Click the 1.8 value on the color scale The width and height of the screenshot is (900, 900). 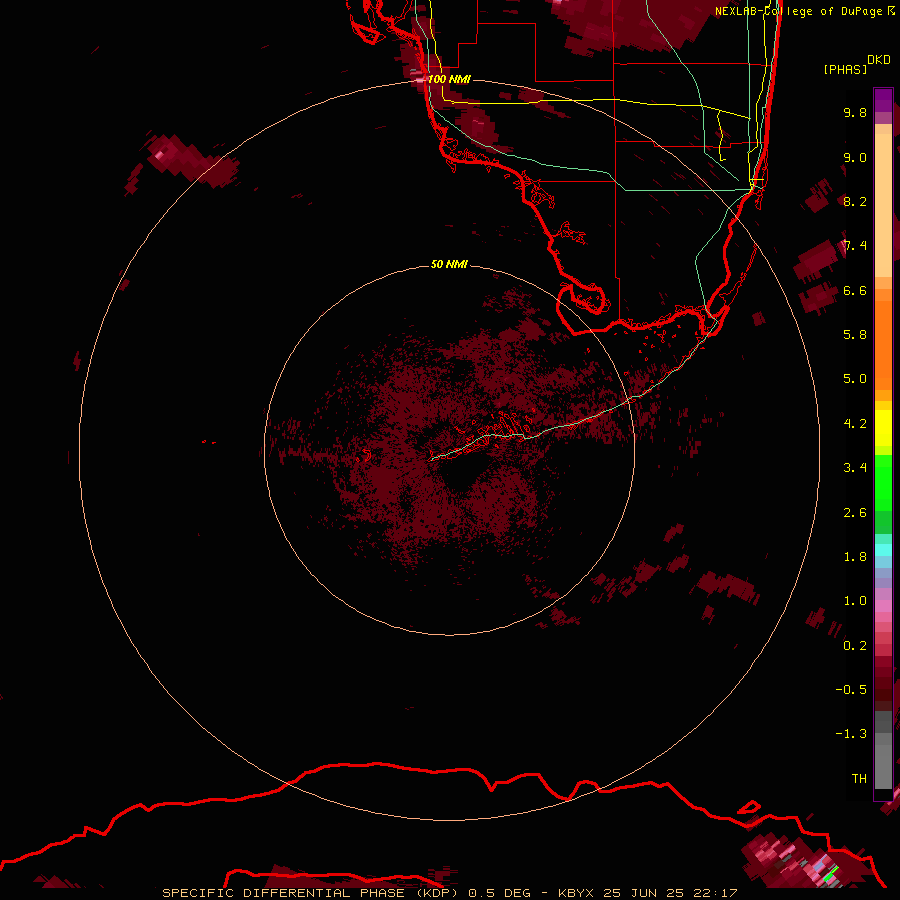point(855,557)
